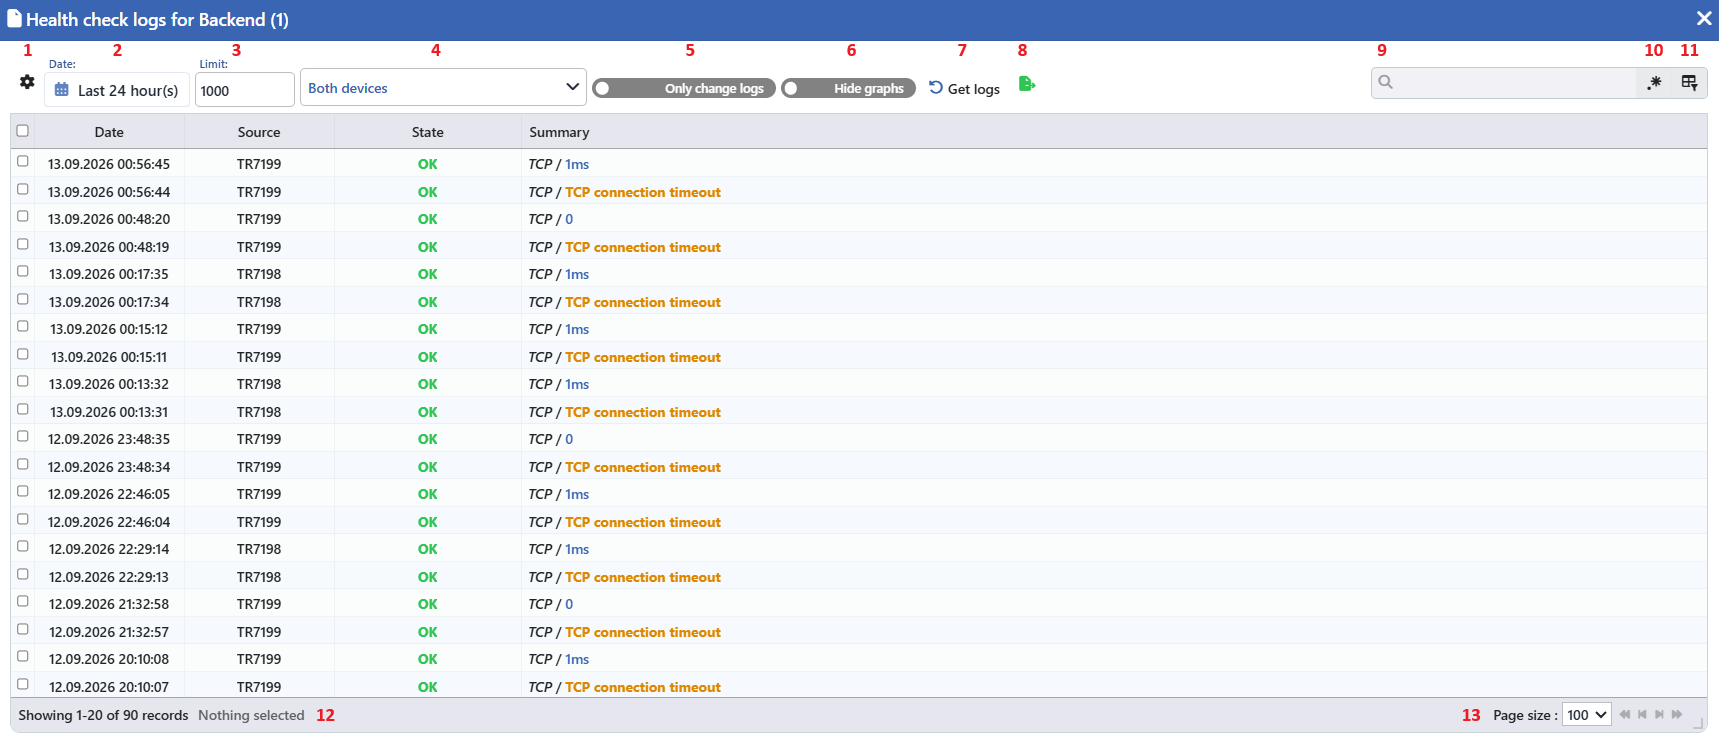1719x740 pixels.
Task: Jump to the last page of records
Action: [1677, 714]
